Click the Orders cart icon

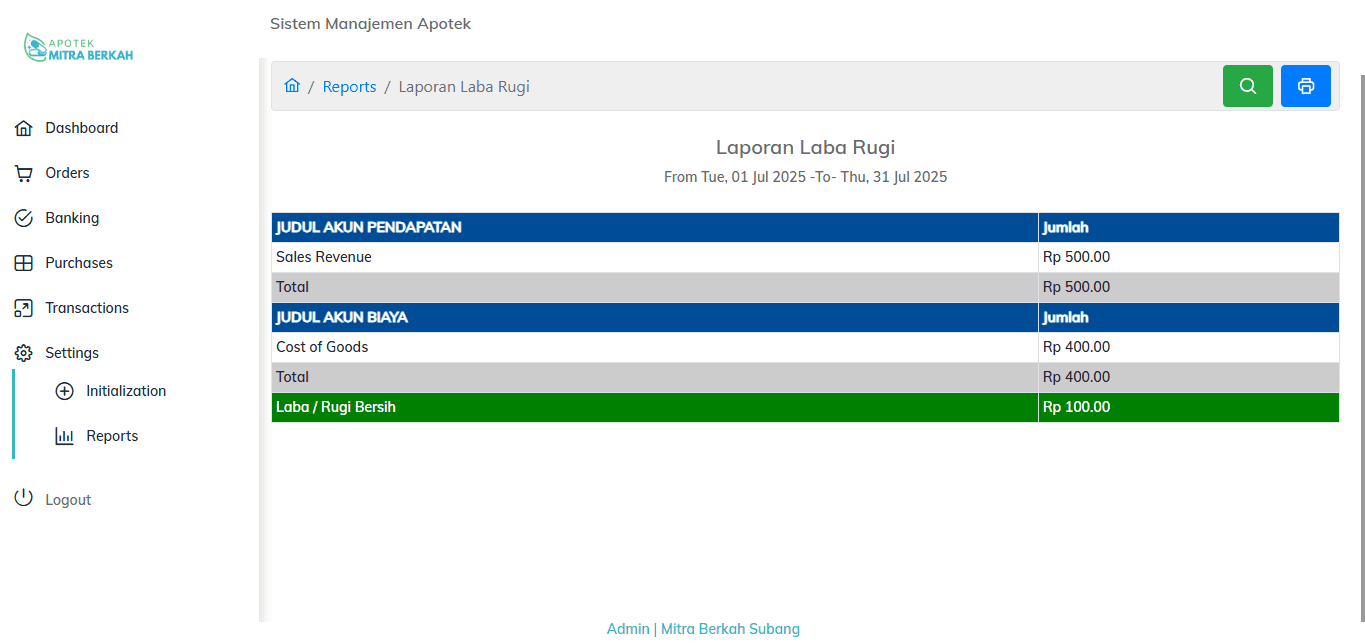24,173
